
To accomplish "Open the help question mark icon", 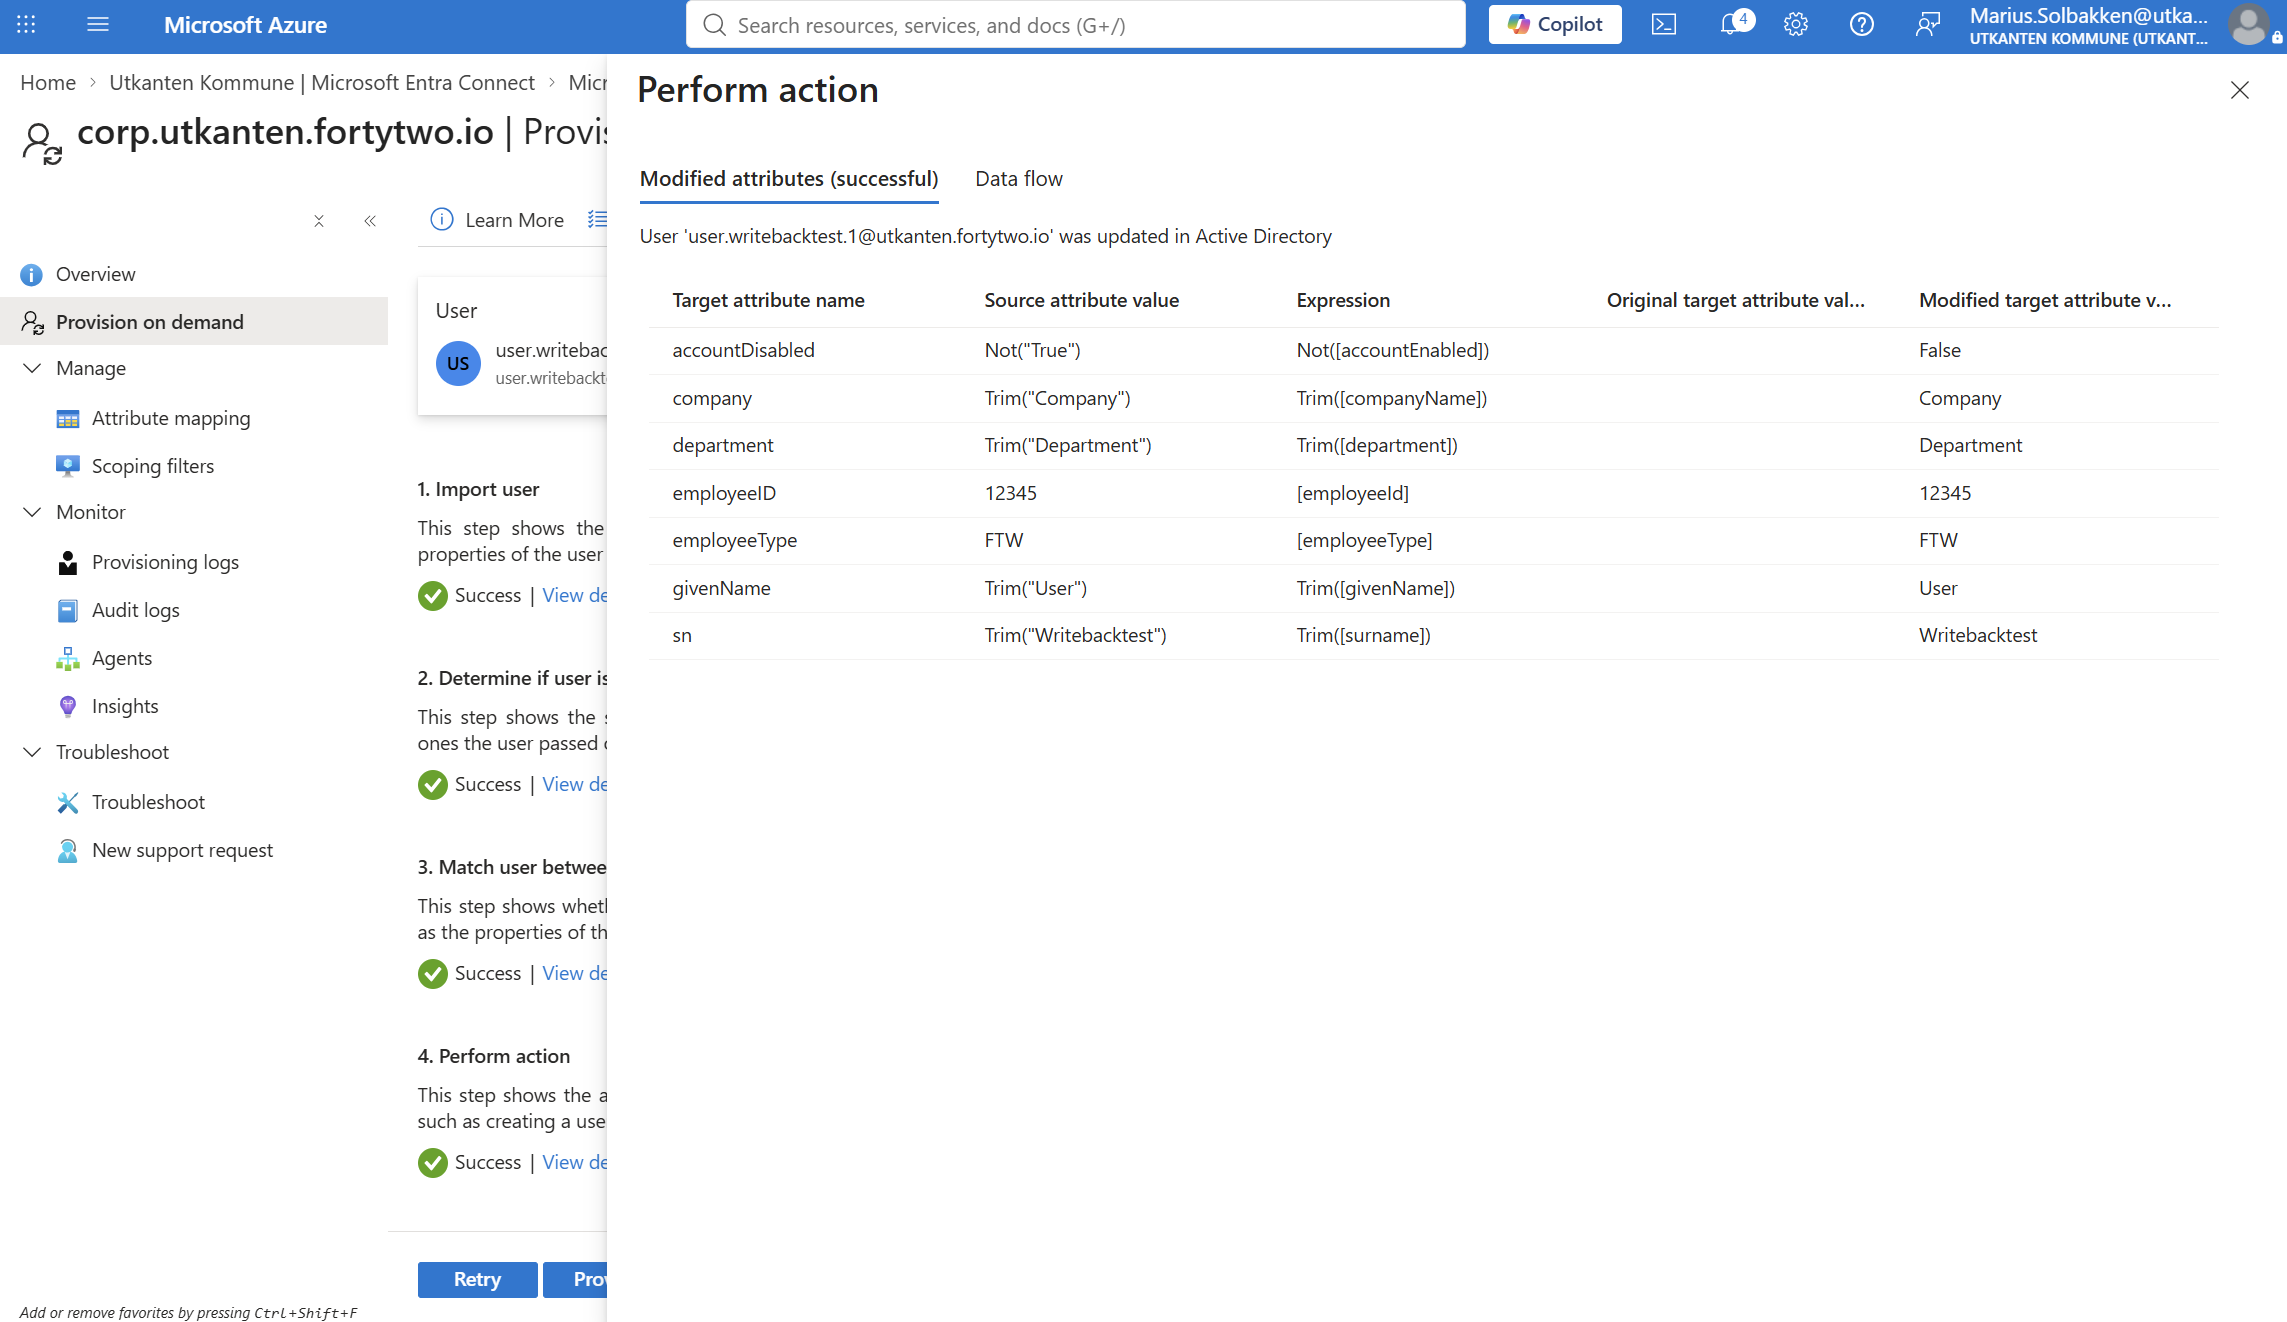I will [1861, 24].
